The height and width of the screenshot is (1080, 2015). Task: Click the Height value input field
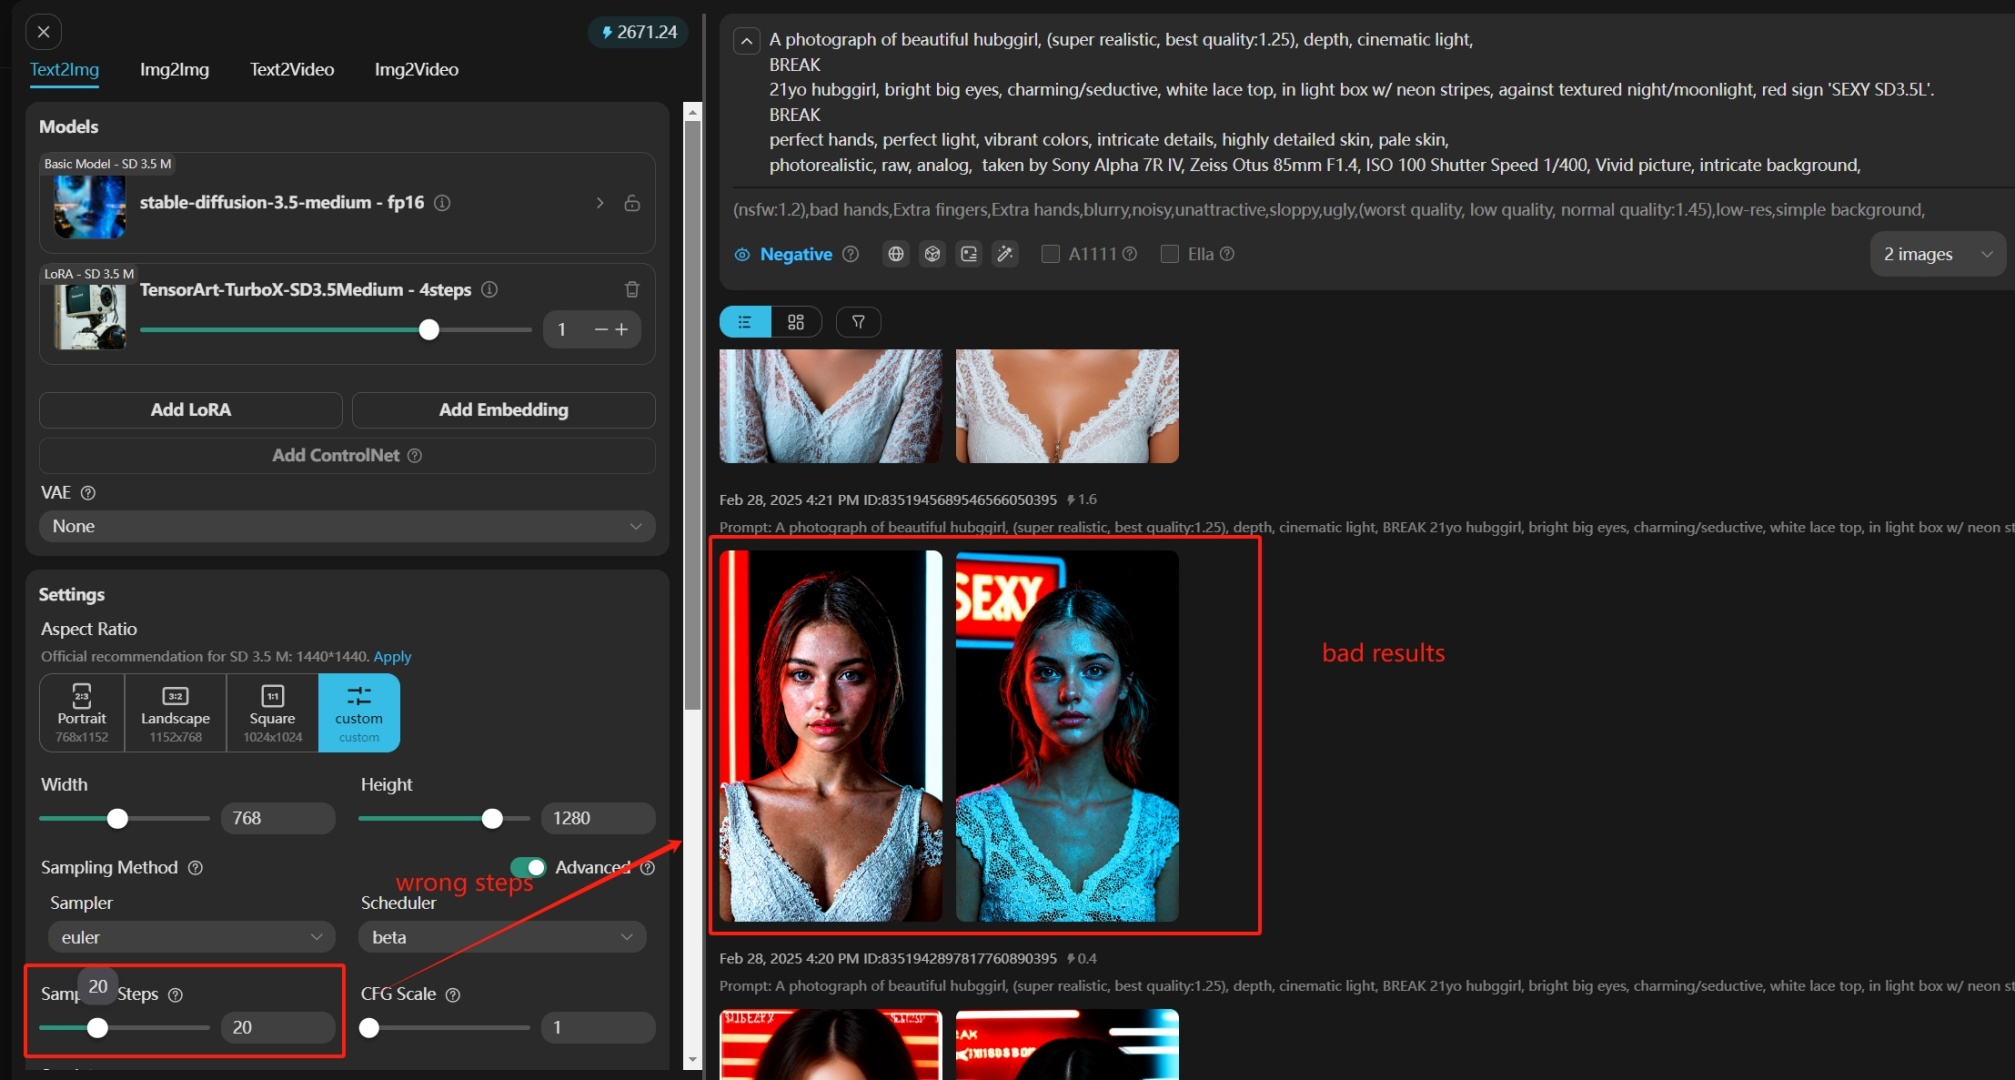click(596, 818)
